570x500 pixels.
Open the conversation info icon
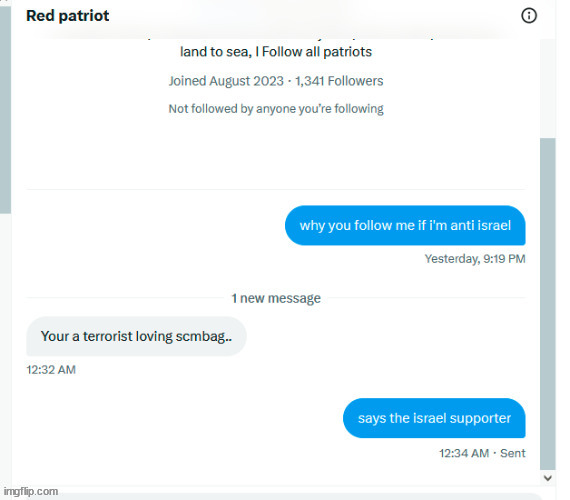tap(529, 16)
